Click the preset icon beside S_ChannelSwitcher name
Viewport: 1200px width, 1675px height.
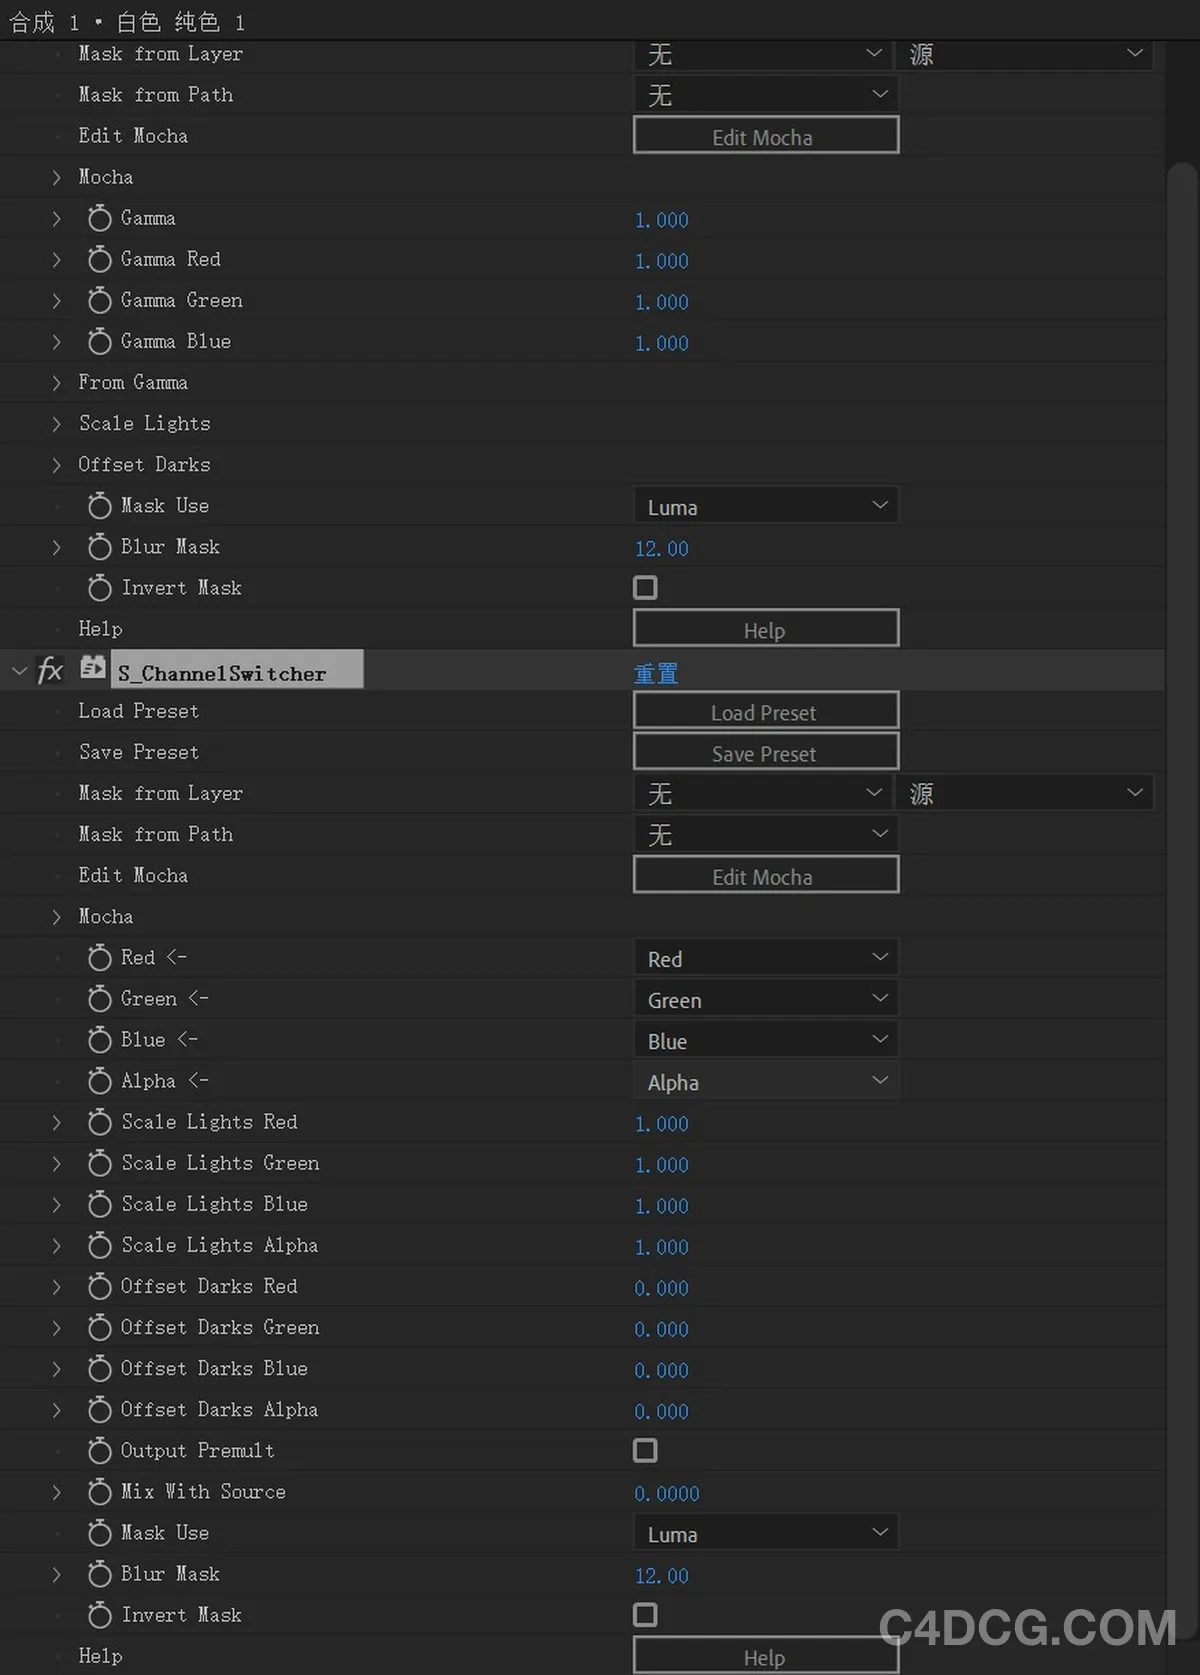coord(93,668)
